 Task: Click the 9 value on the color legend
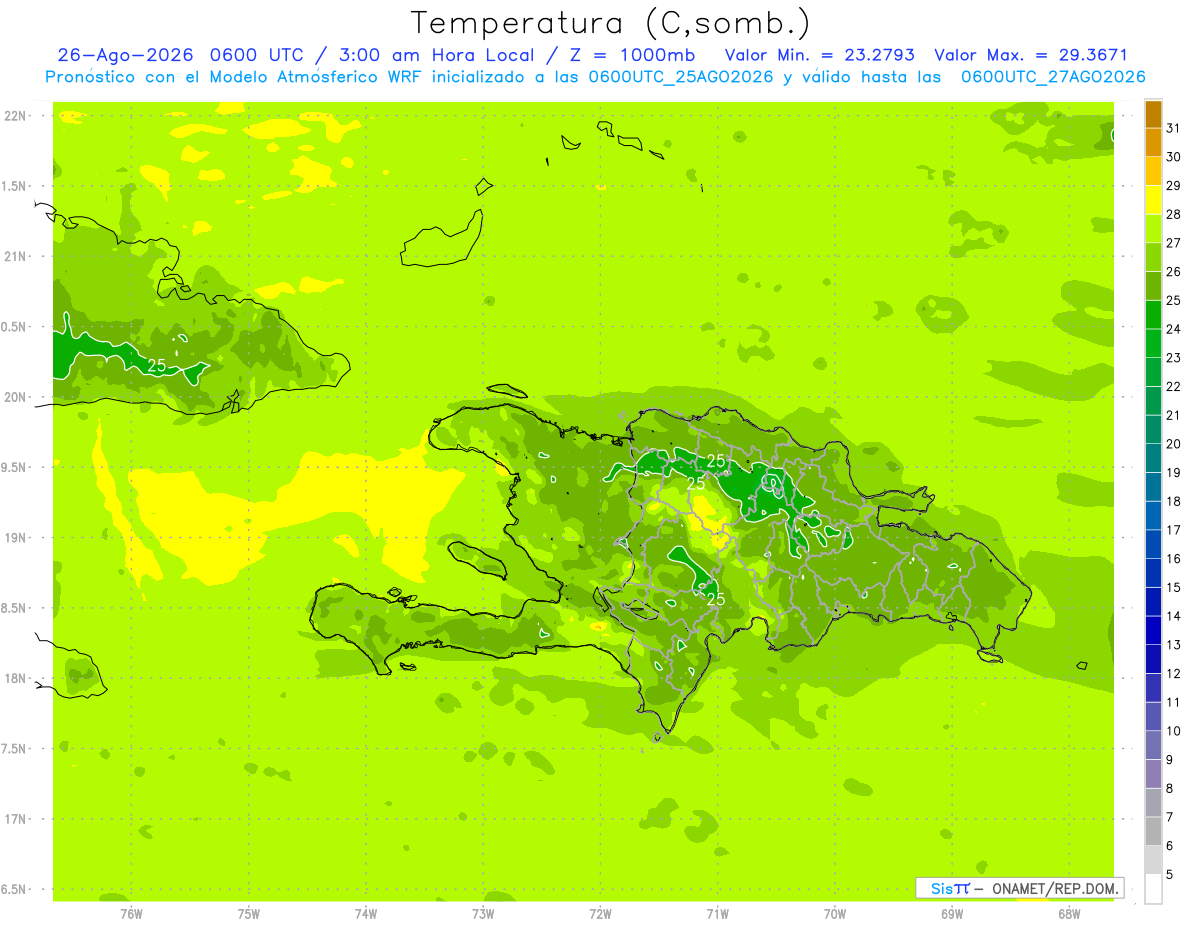coord(1169,760)
